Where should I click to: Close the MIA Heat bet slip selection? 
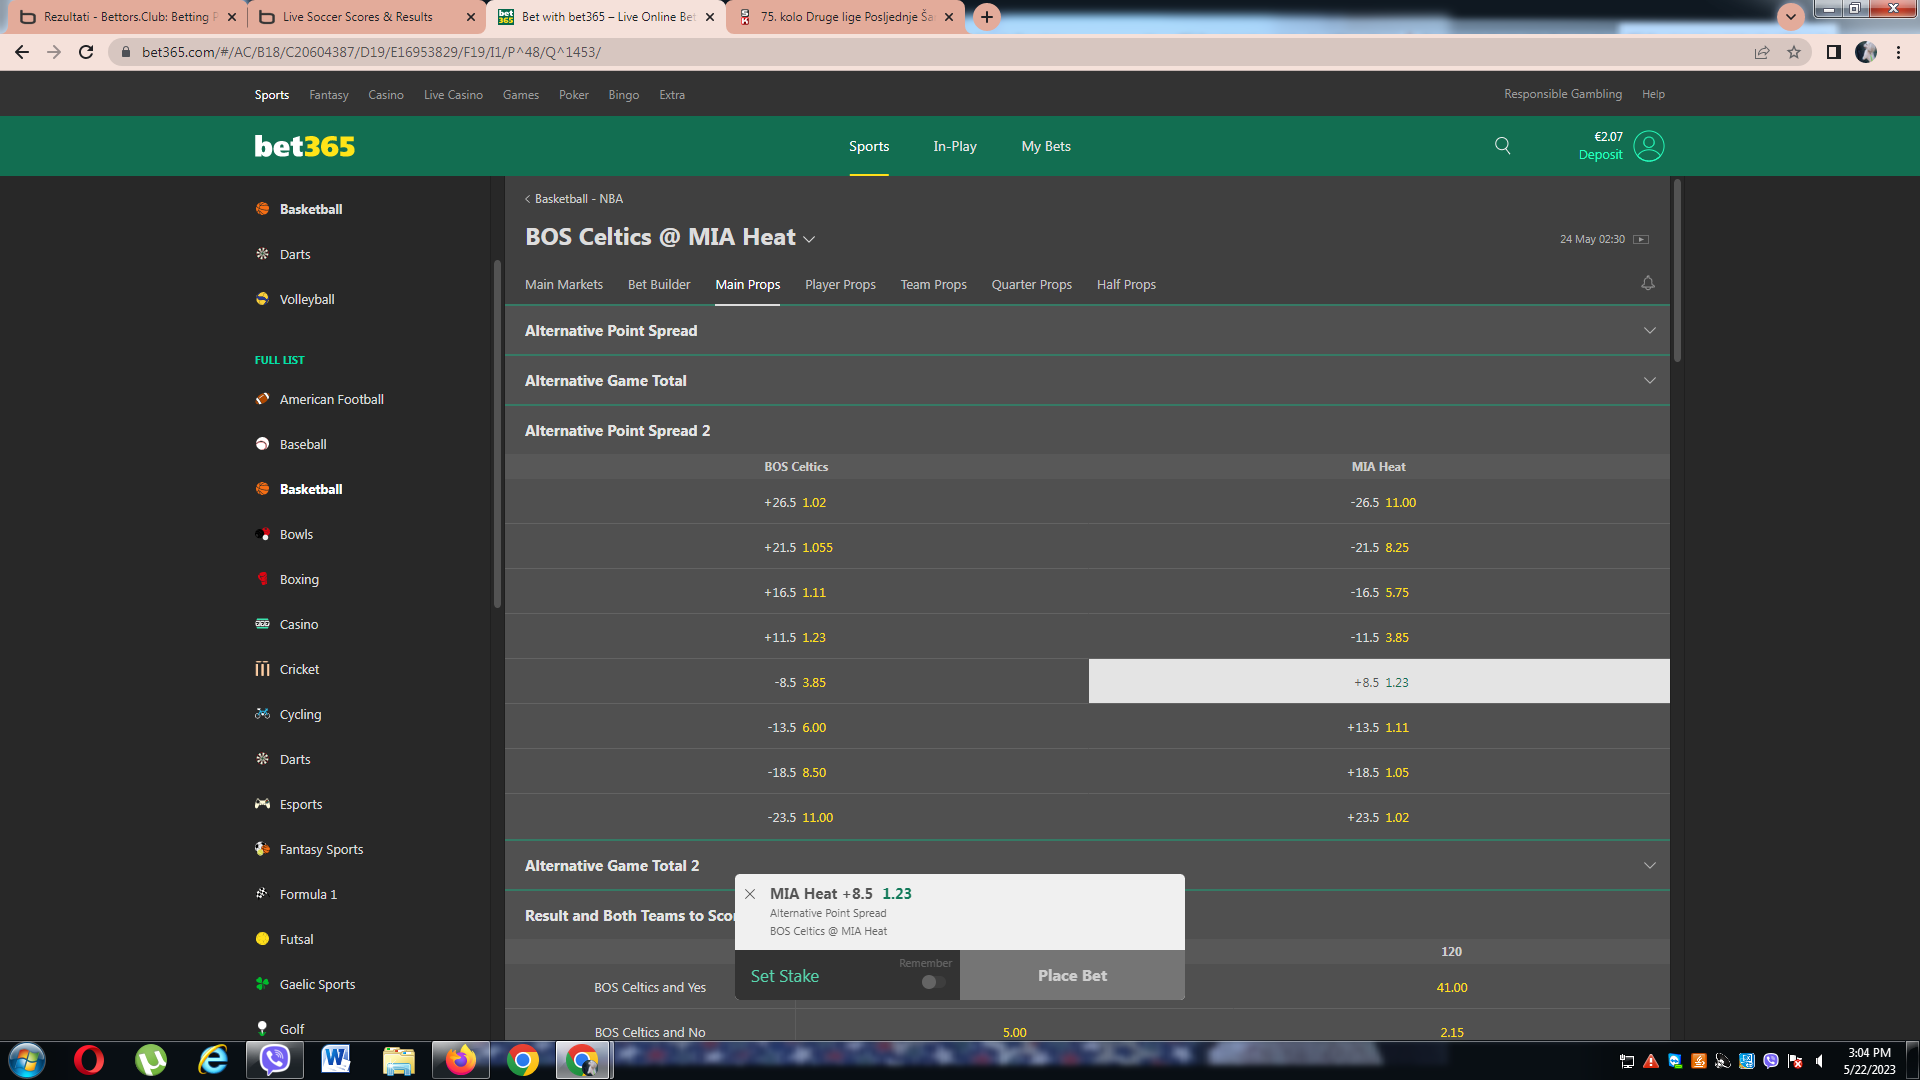pos(750,894)
